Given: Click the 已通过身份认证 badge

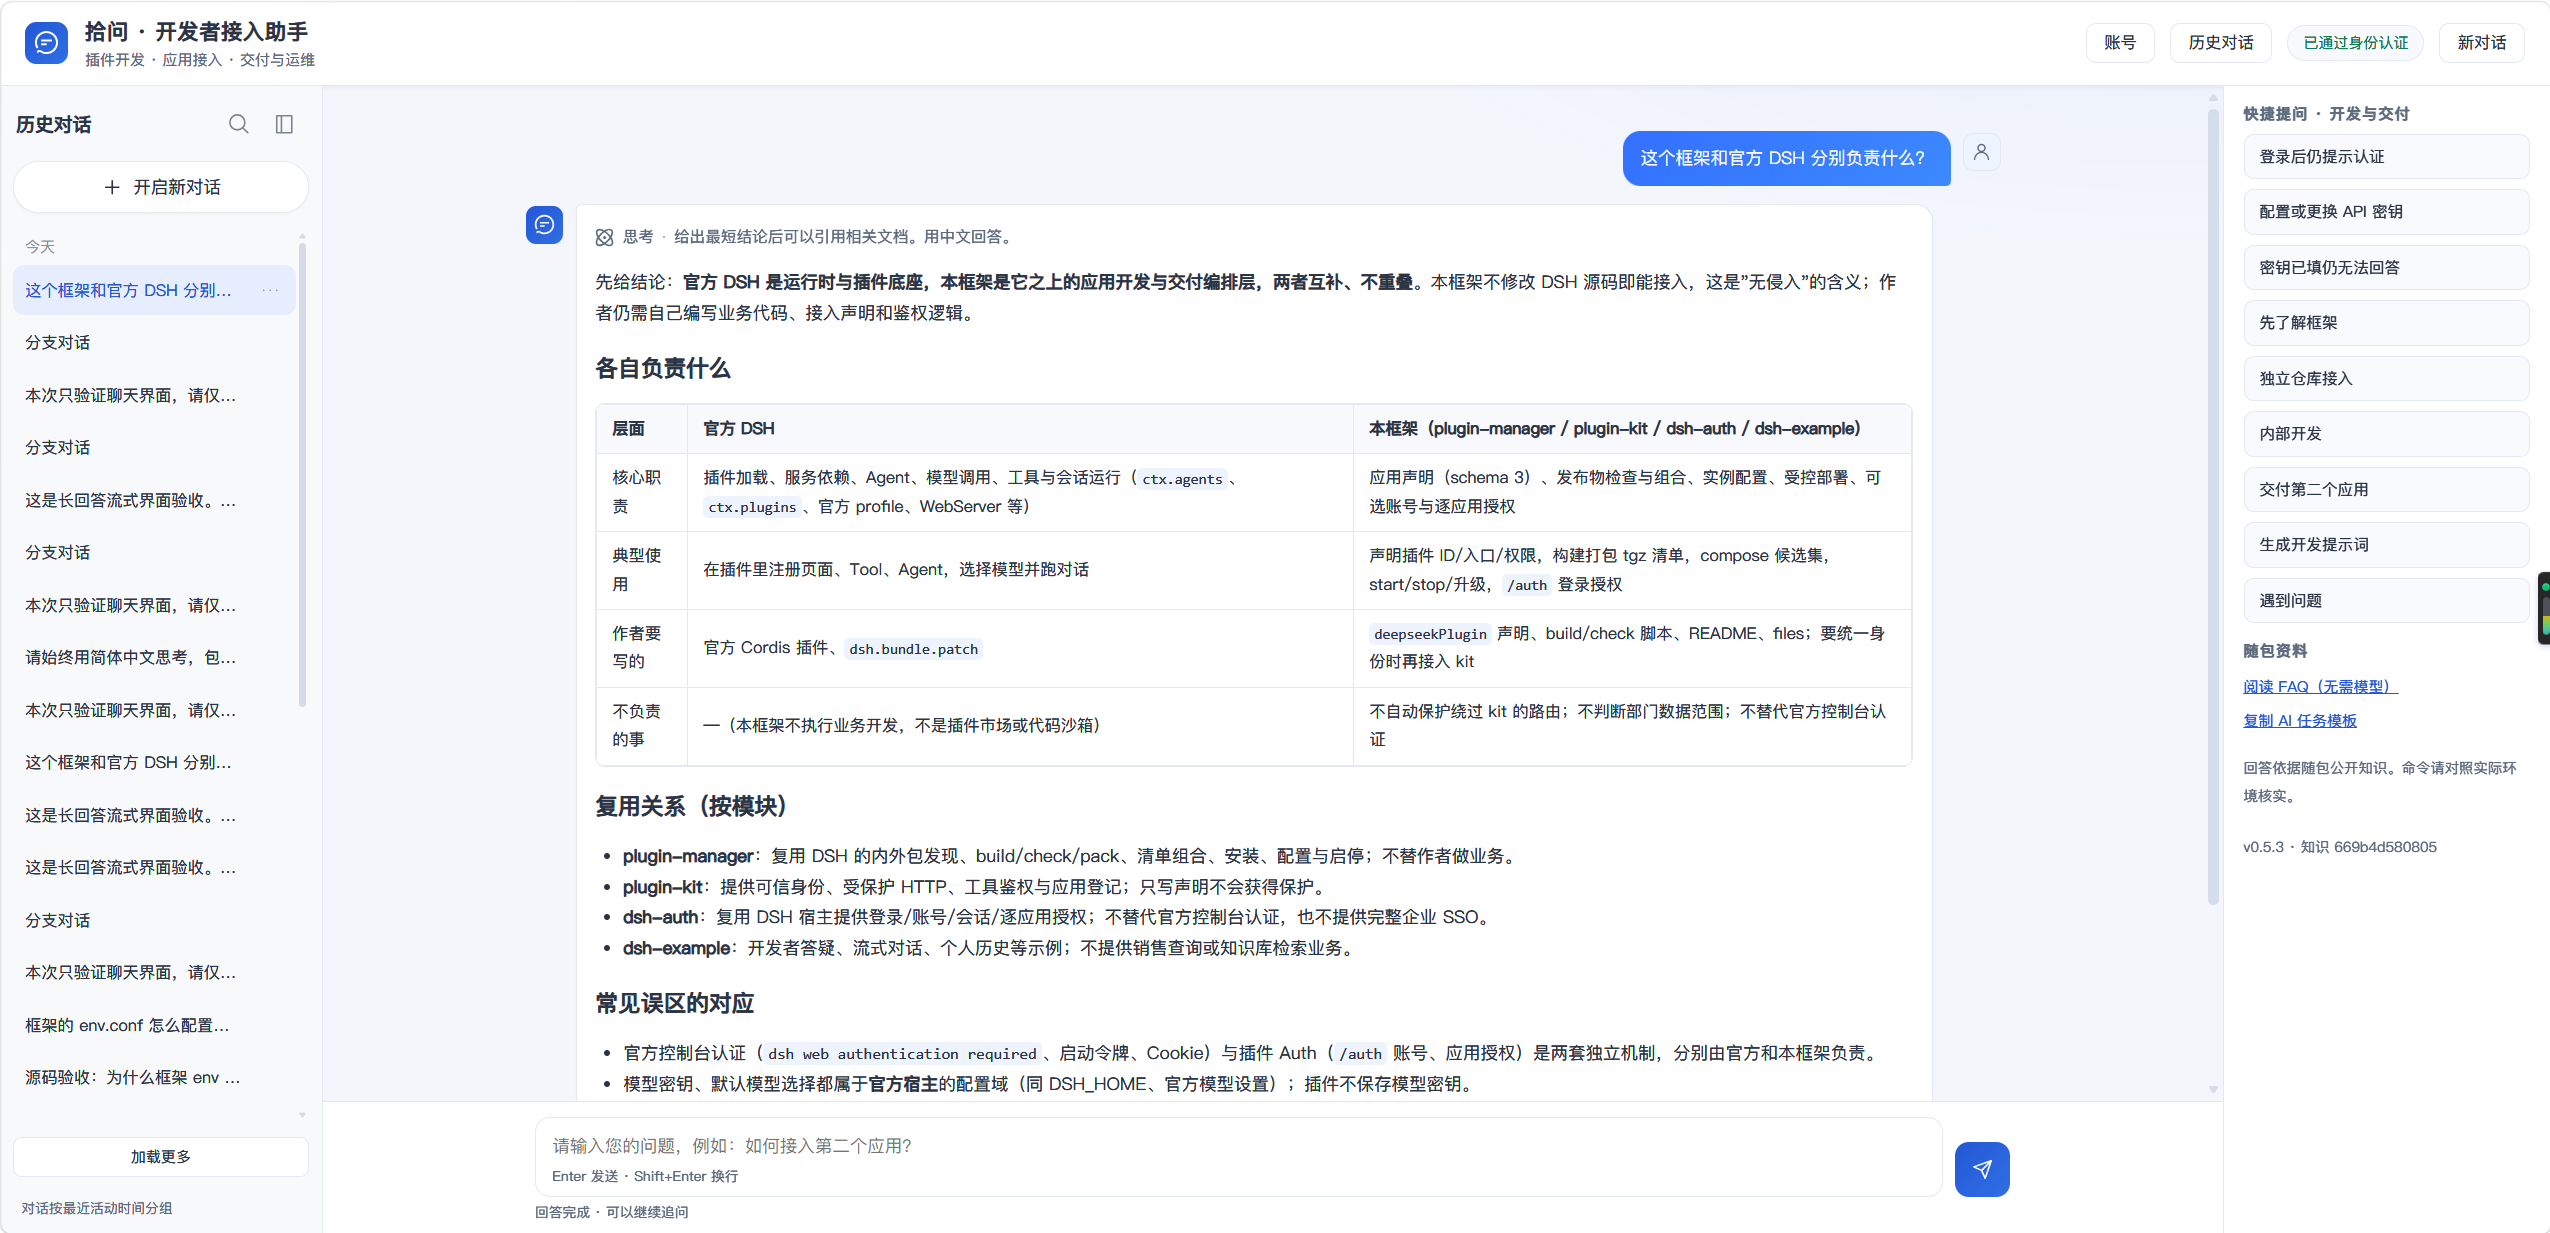Looking at the screenshot, I should click(2355, 42).
